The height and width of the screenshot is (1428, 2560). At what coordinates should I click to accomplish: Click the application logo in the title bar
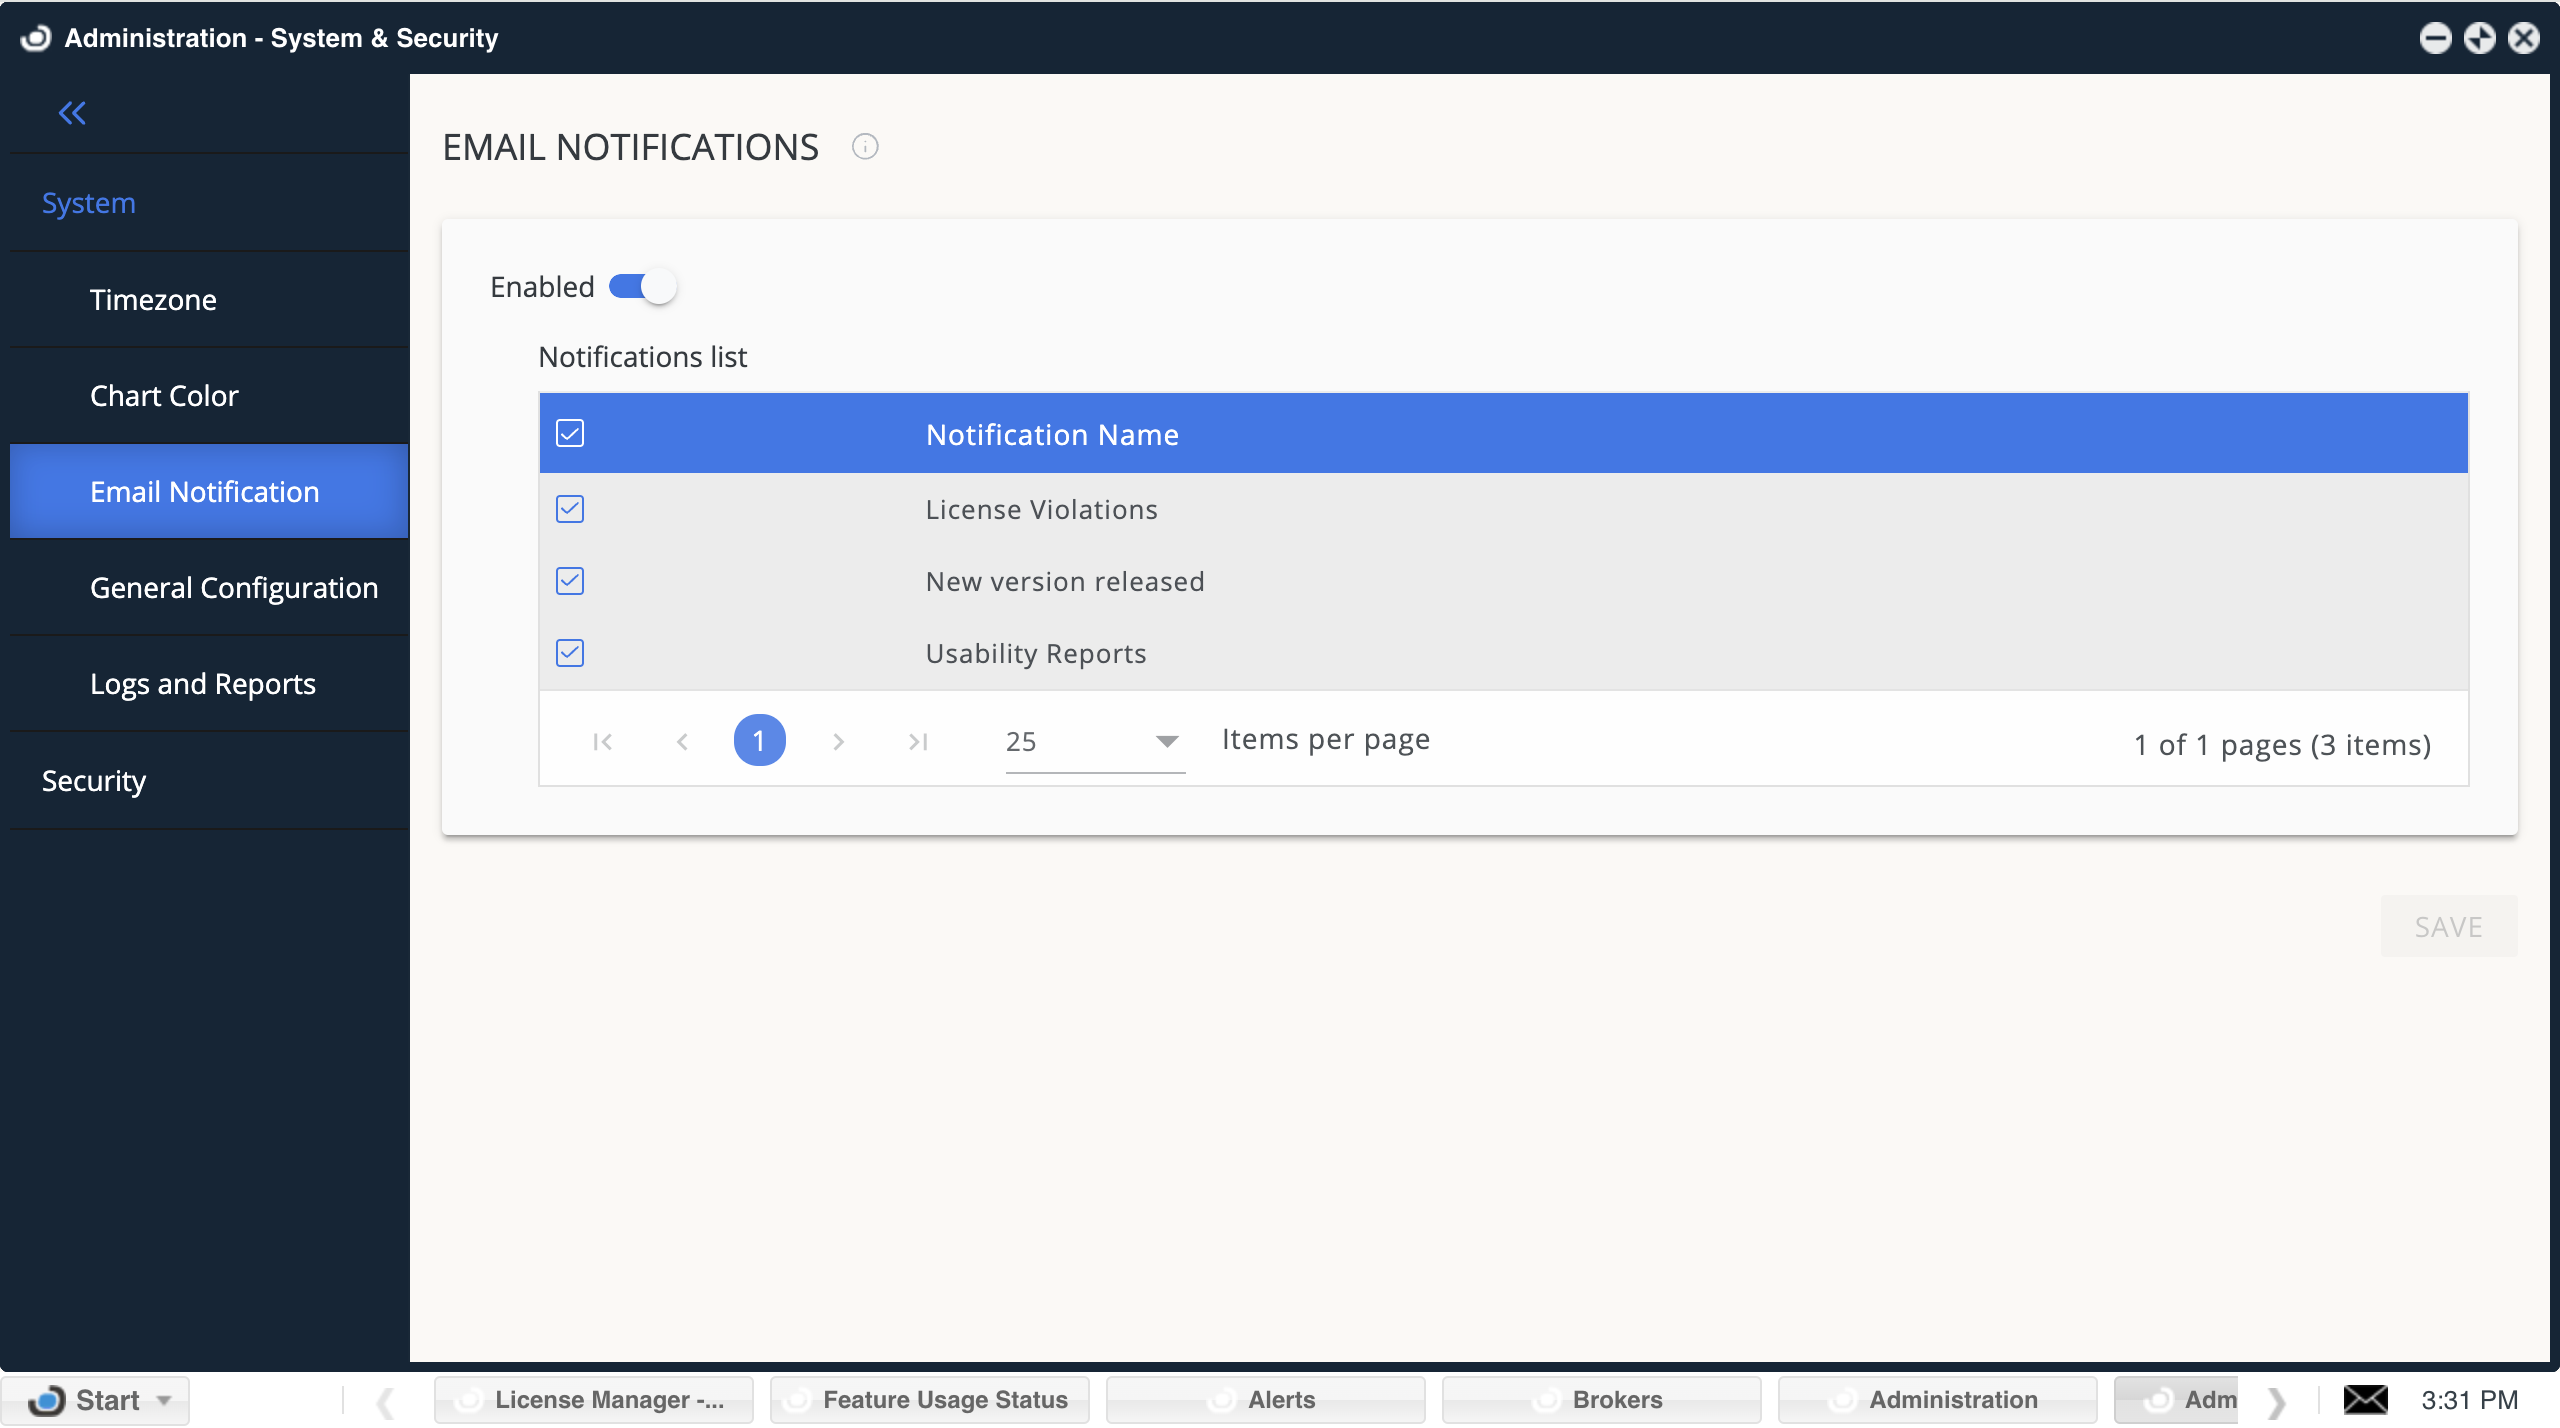pos(36,37)
